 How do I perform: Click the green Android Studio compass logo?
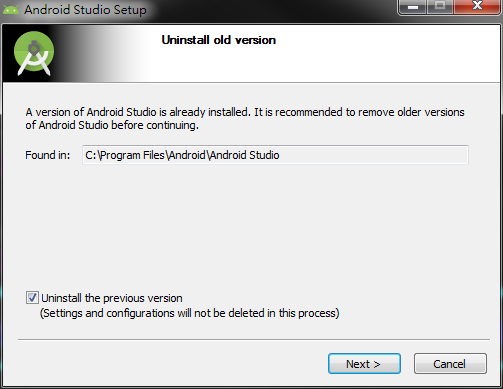point(34,53)
